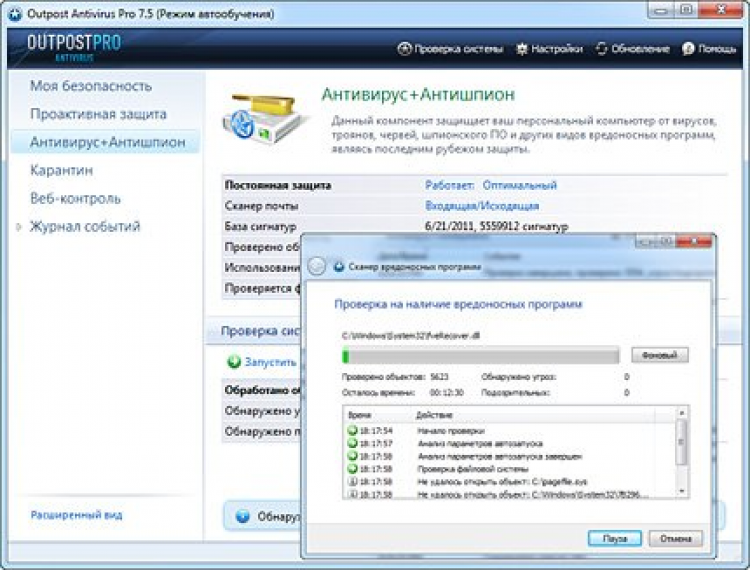750x570 pixels.
Task: Click the Антивирус+Антишпион component illustration icon
Action: [x=263, y=120]
